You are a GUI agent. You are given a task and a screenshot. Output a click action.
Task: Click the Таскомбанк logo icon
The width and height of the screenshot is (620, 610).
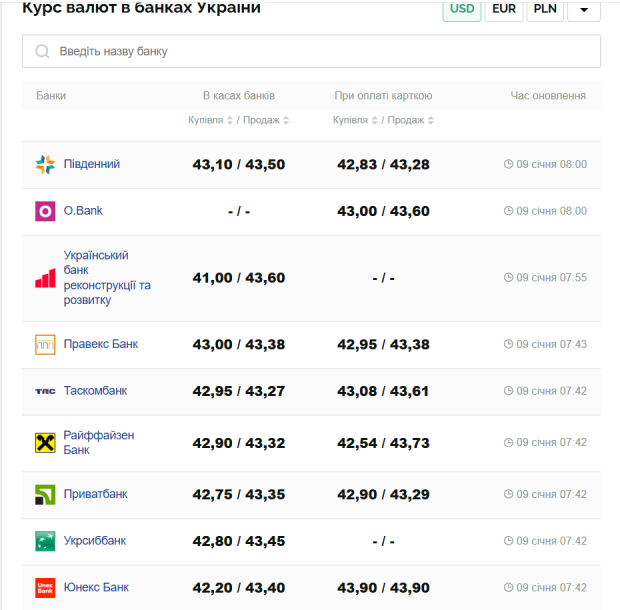click(x=45, y=391)
